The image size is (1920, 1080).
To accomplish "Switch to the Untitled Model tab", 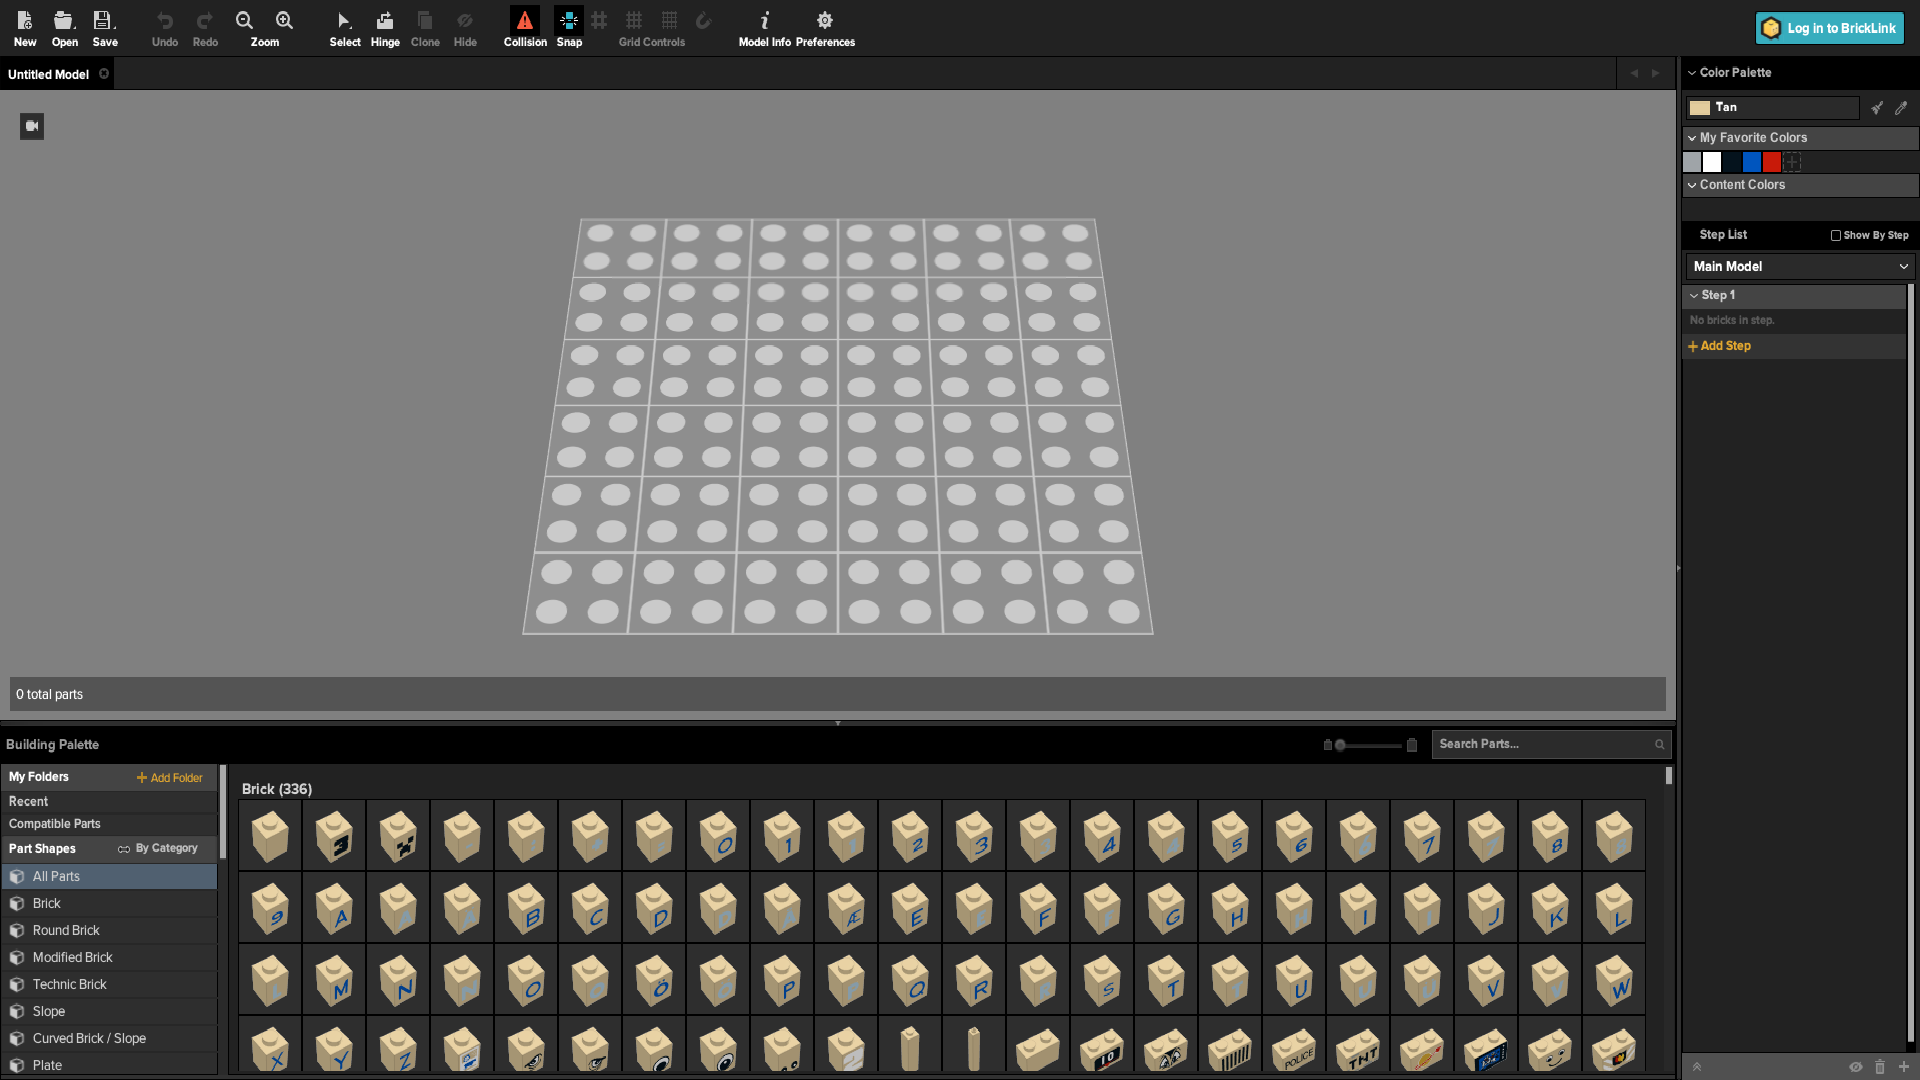I will coord(48,75).
